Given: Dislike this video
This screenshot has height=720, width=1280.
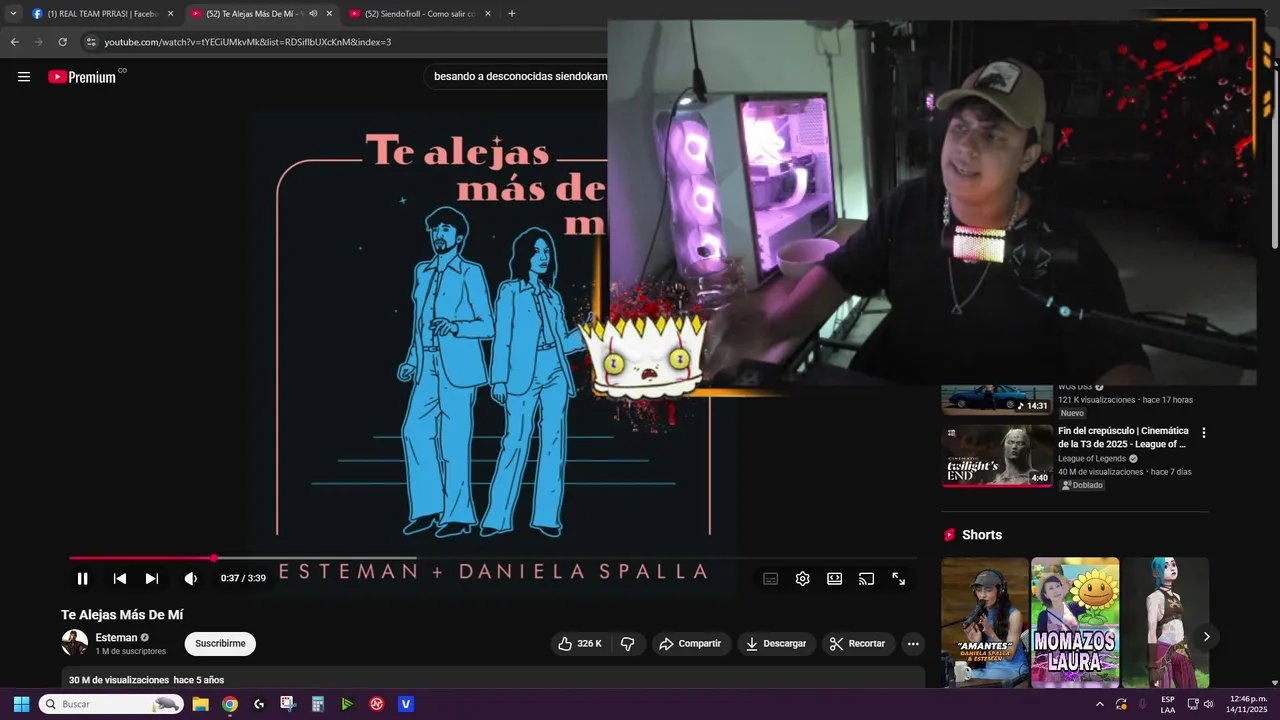Looking at the screenshot, I should pyautogui.click(x=628, y=644).
